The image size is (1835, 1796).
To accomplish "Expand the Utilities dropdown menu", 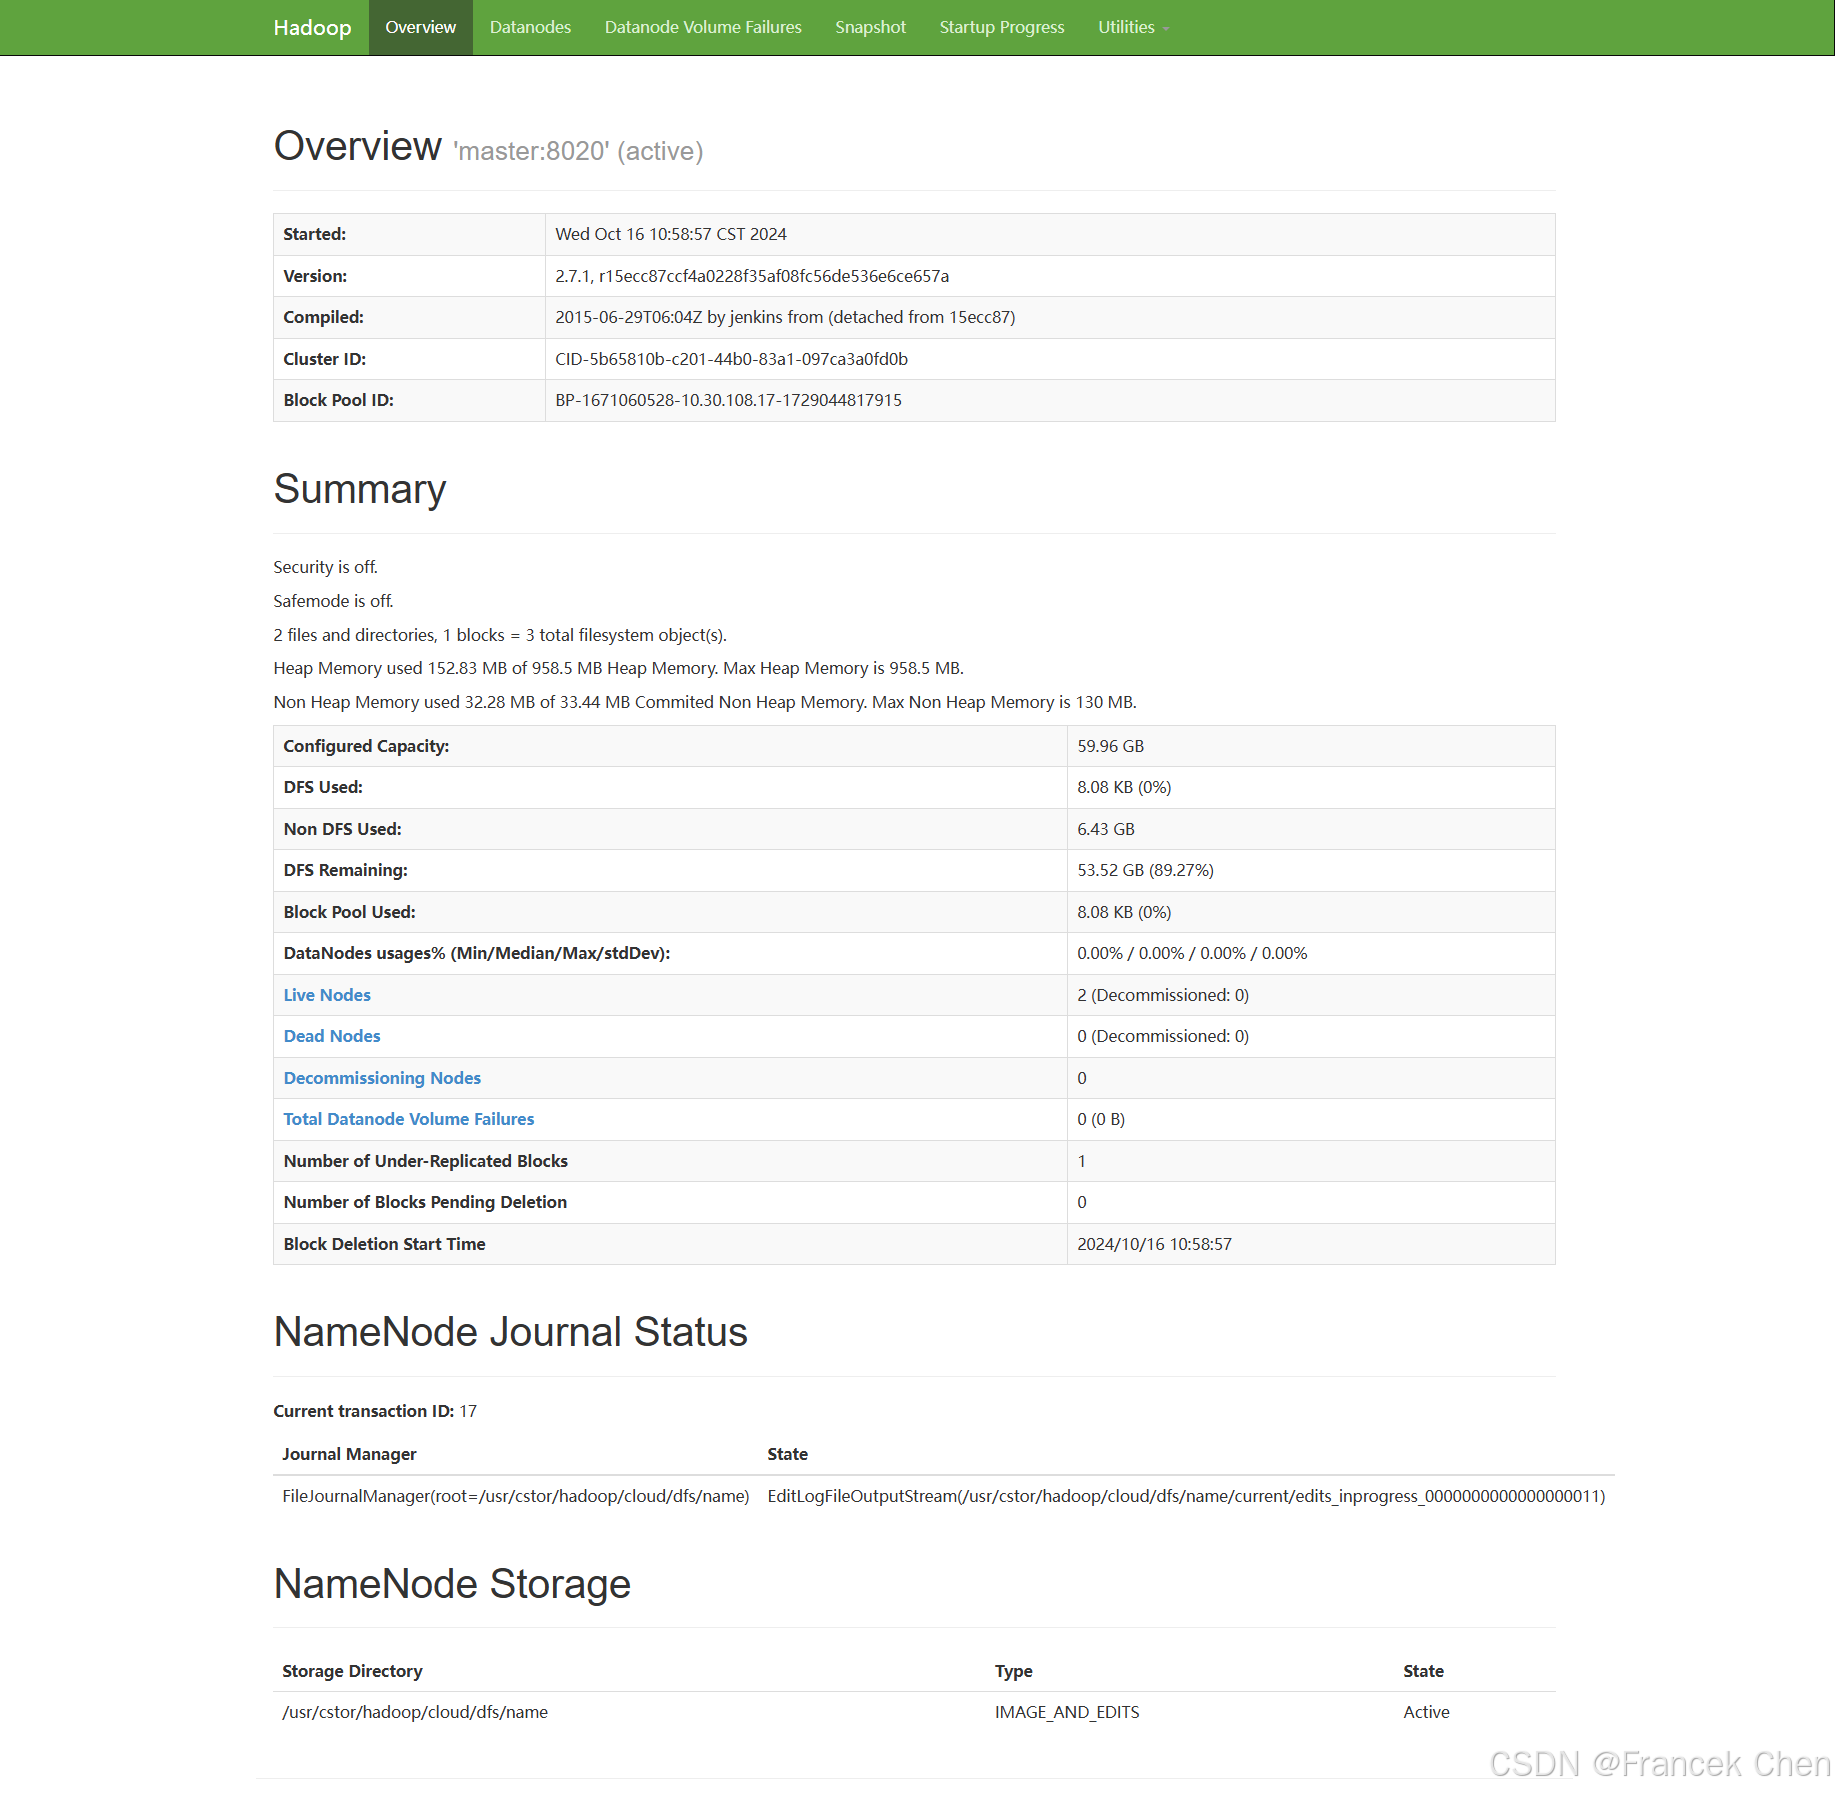I will (1132, 28).
